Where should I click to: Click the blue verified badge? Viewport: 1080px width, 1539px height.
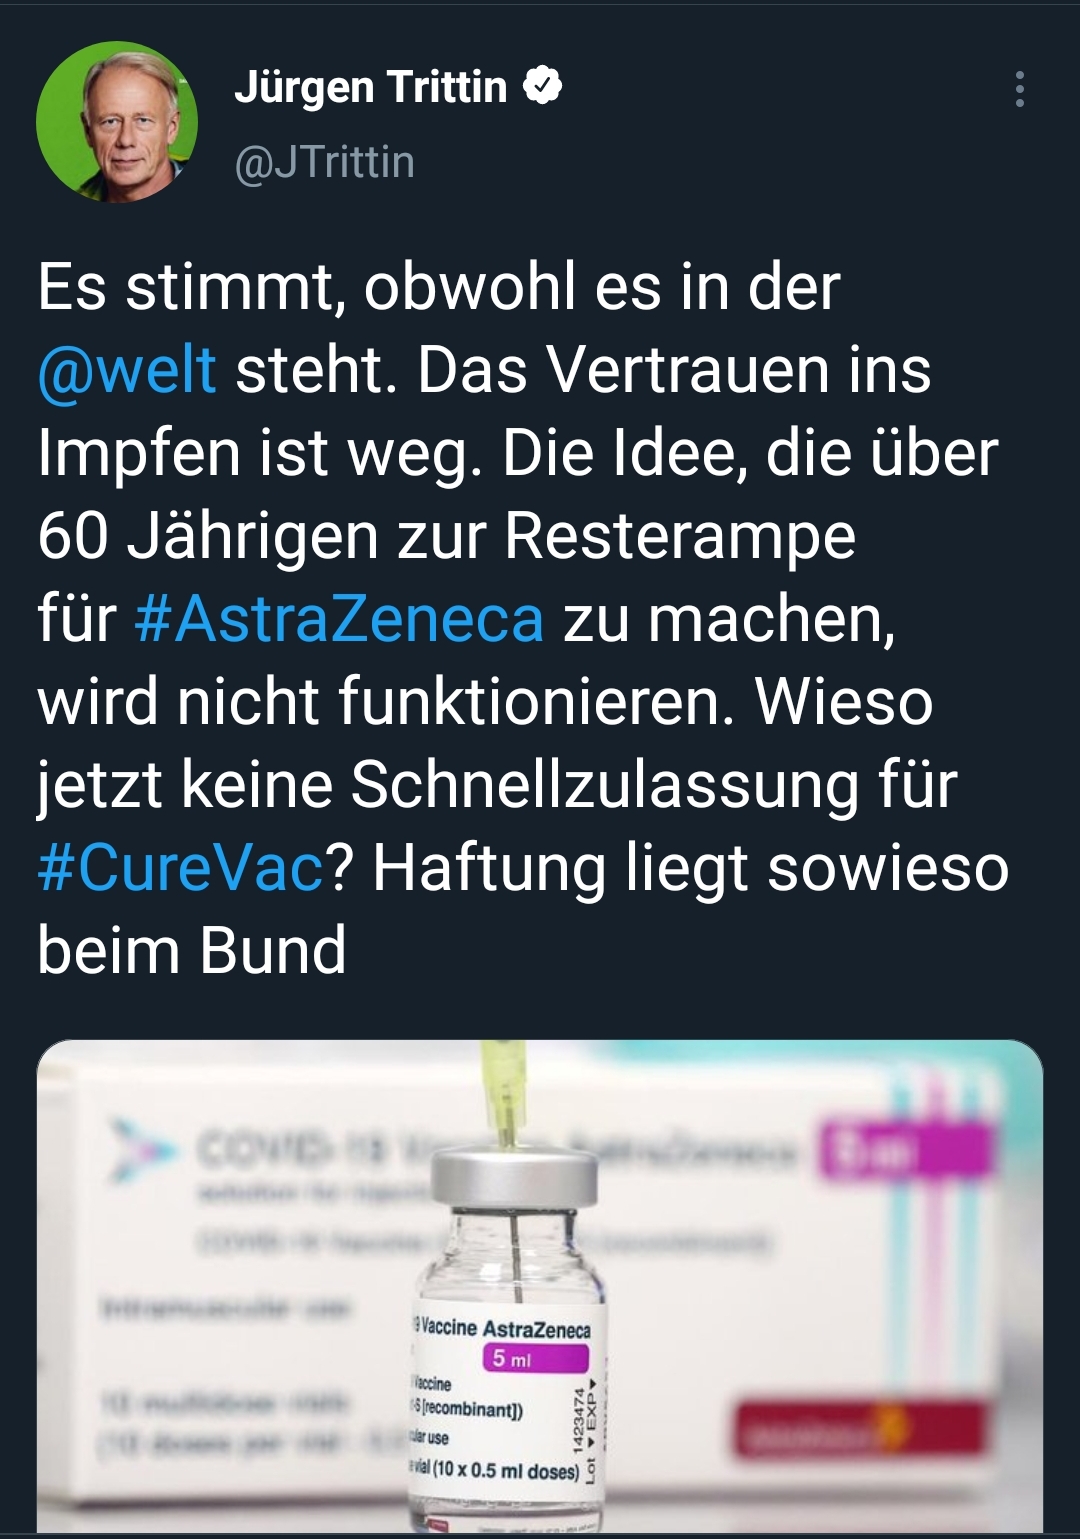click(543, 87)
